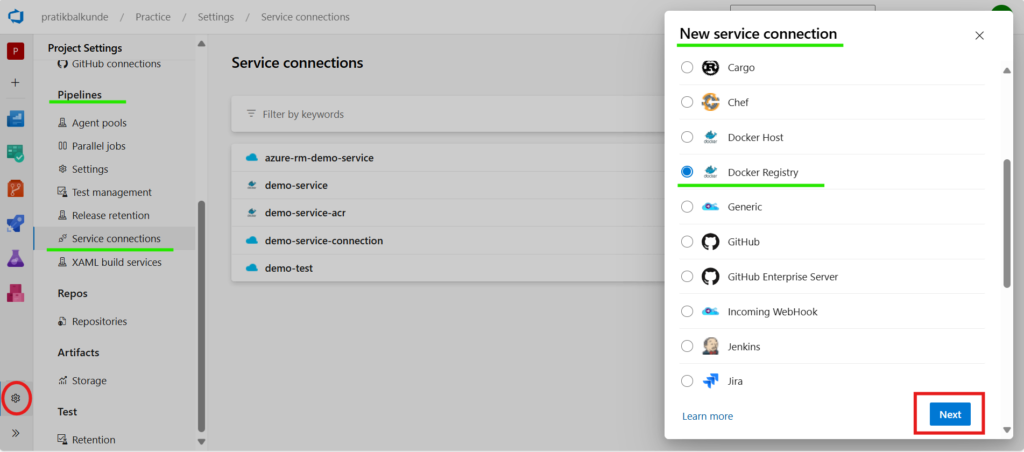Open the Practice project tile icon
Screen dimensions: 1024x452
(x=16, y=51)
